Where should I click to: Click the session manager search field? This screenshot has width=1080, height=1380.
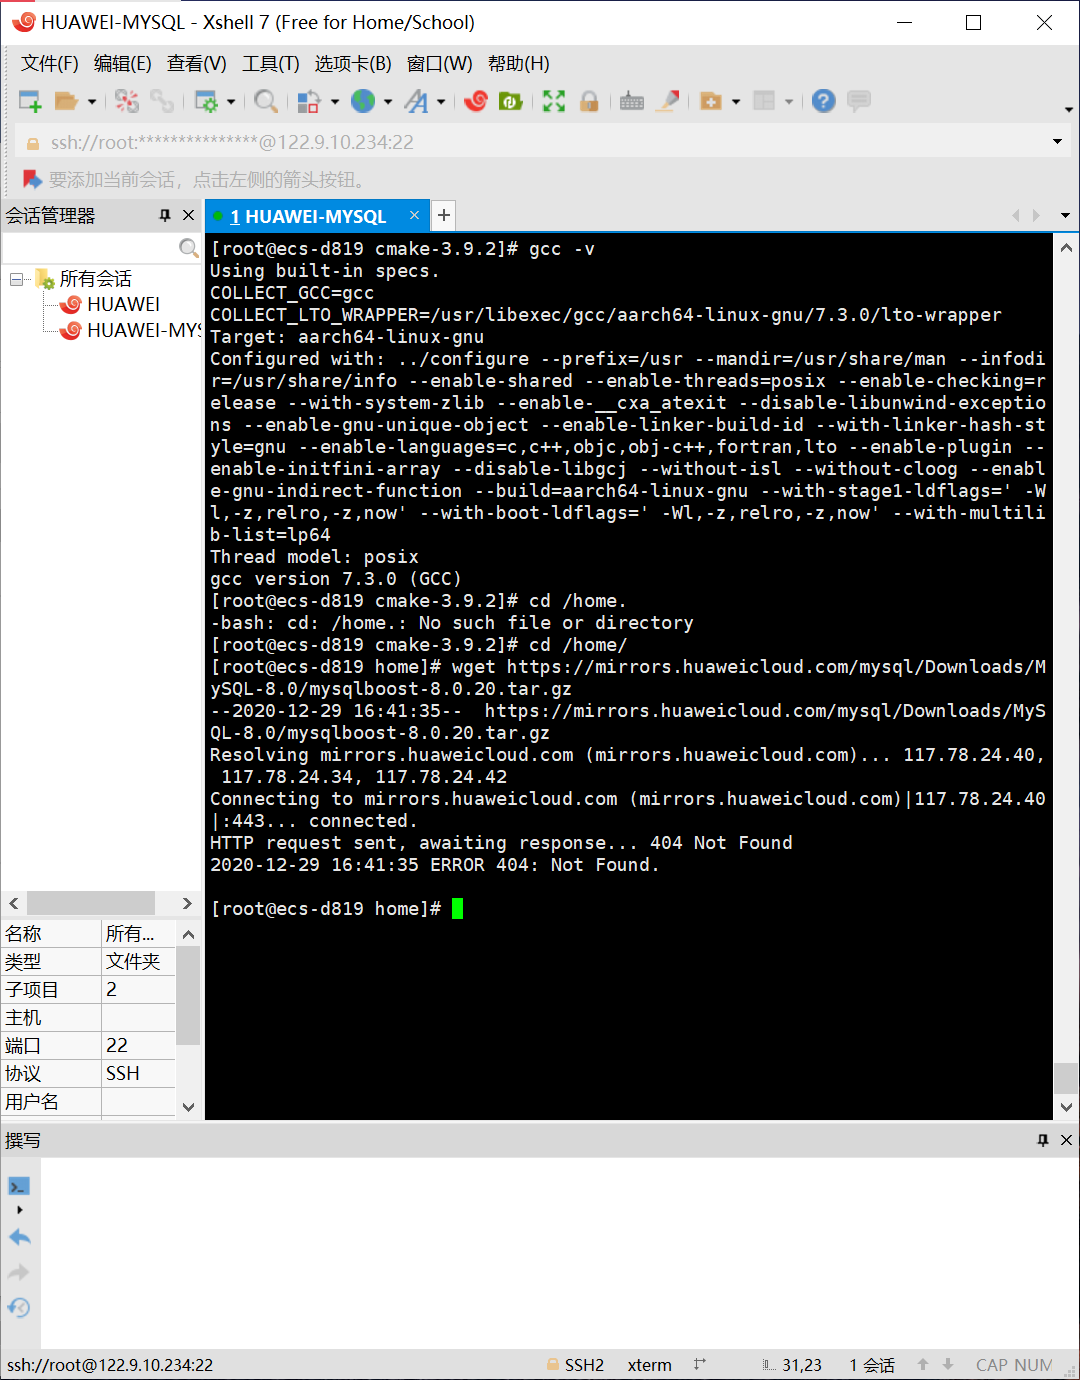[90, 247]
